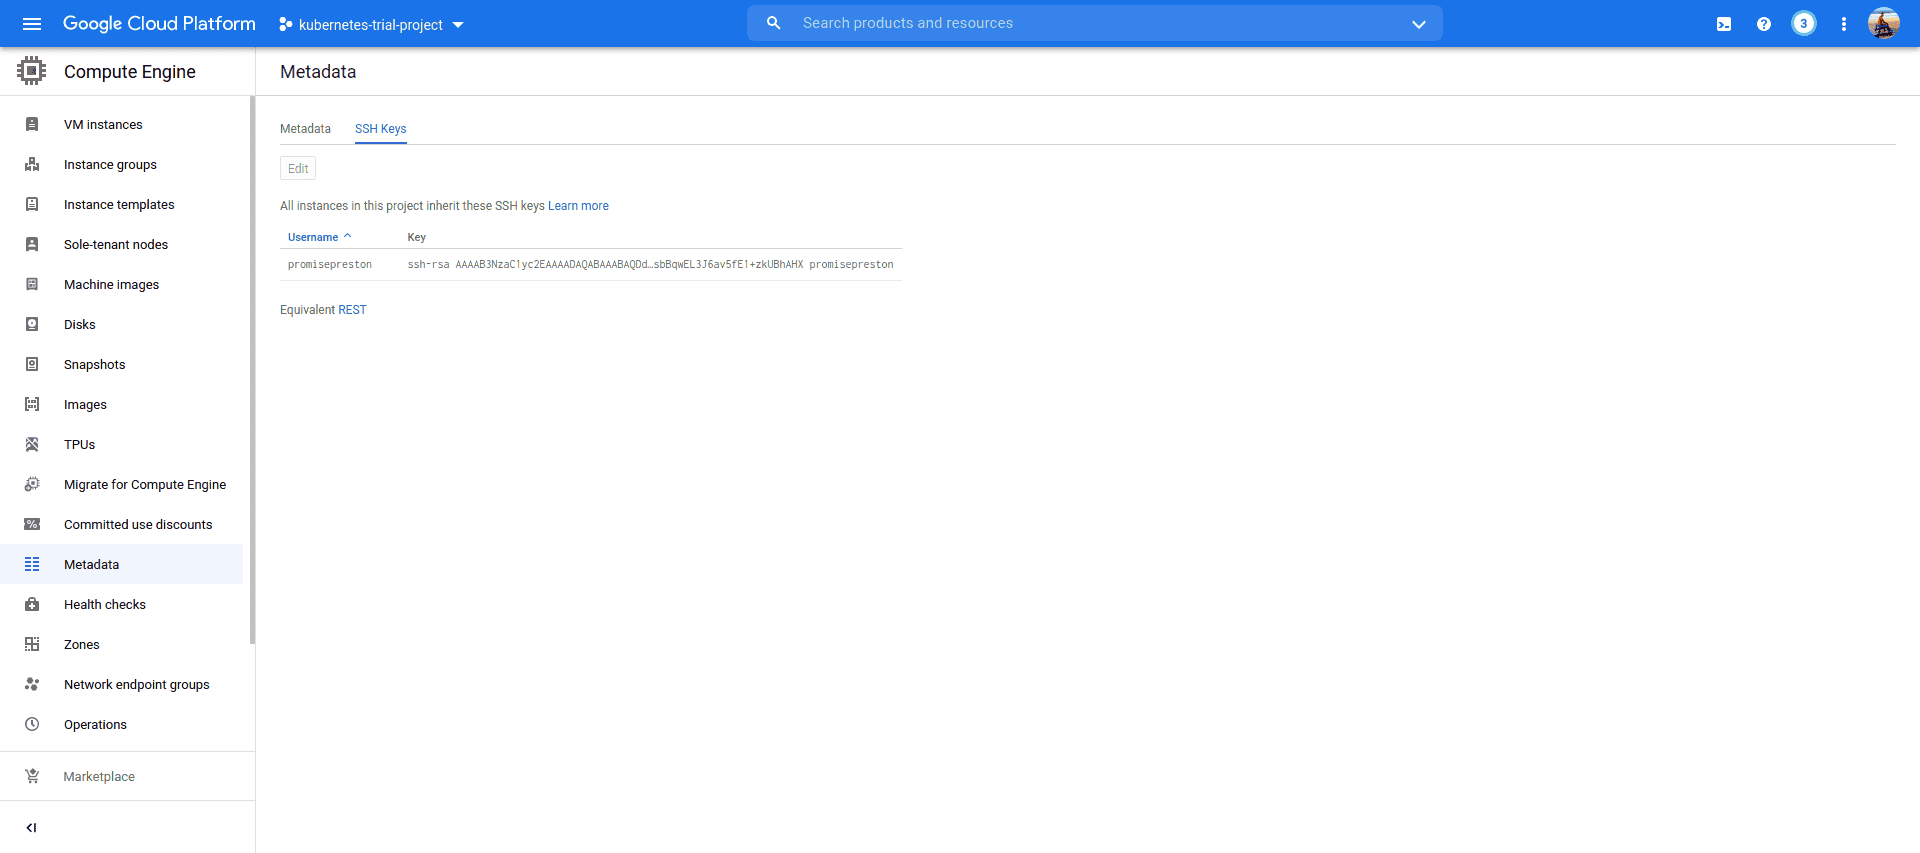
Task: Select the promisepreston username cell
Action: (330, 264)
